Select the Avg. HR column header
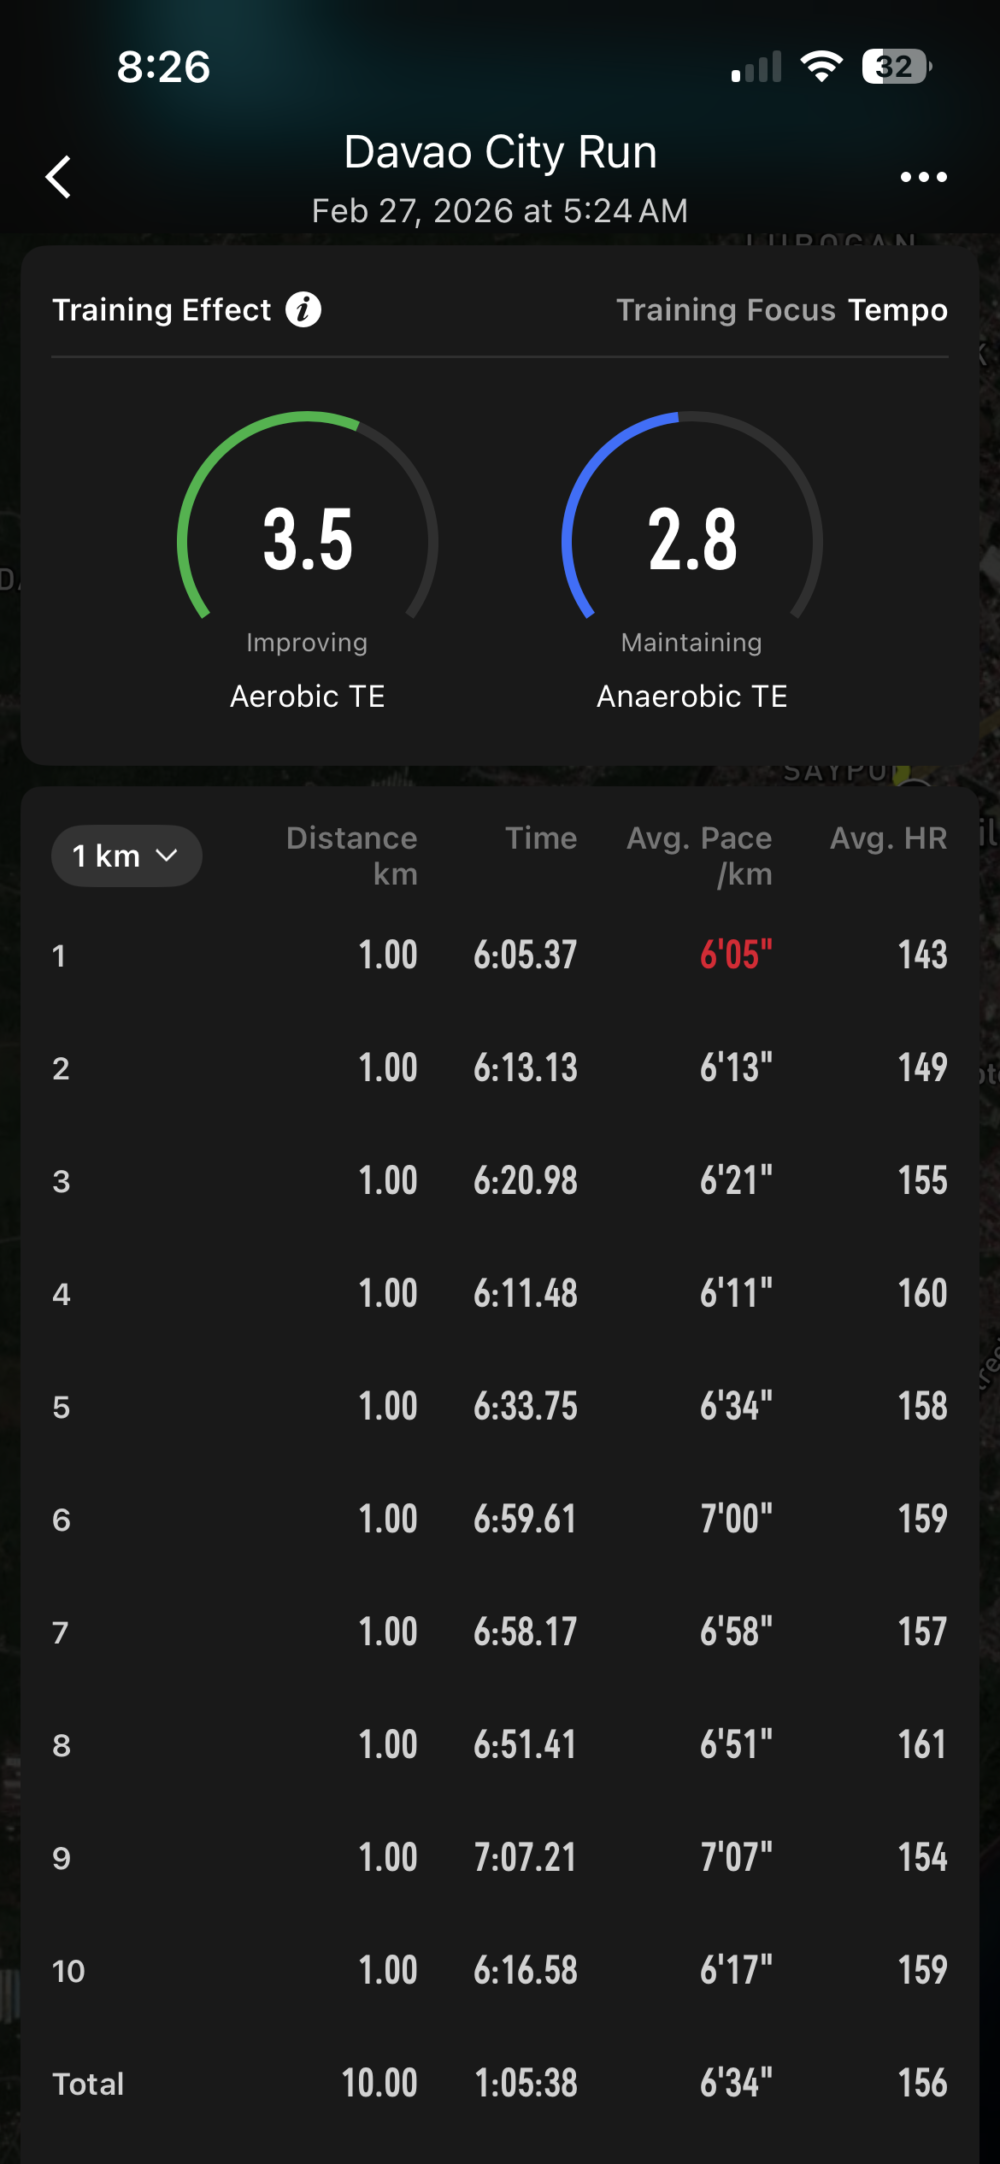This screenshot has height=2164, width=1000. point(888,838)
